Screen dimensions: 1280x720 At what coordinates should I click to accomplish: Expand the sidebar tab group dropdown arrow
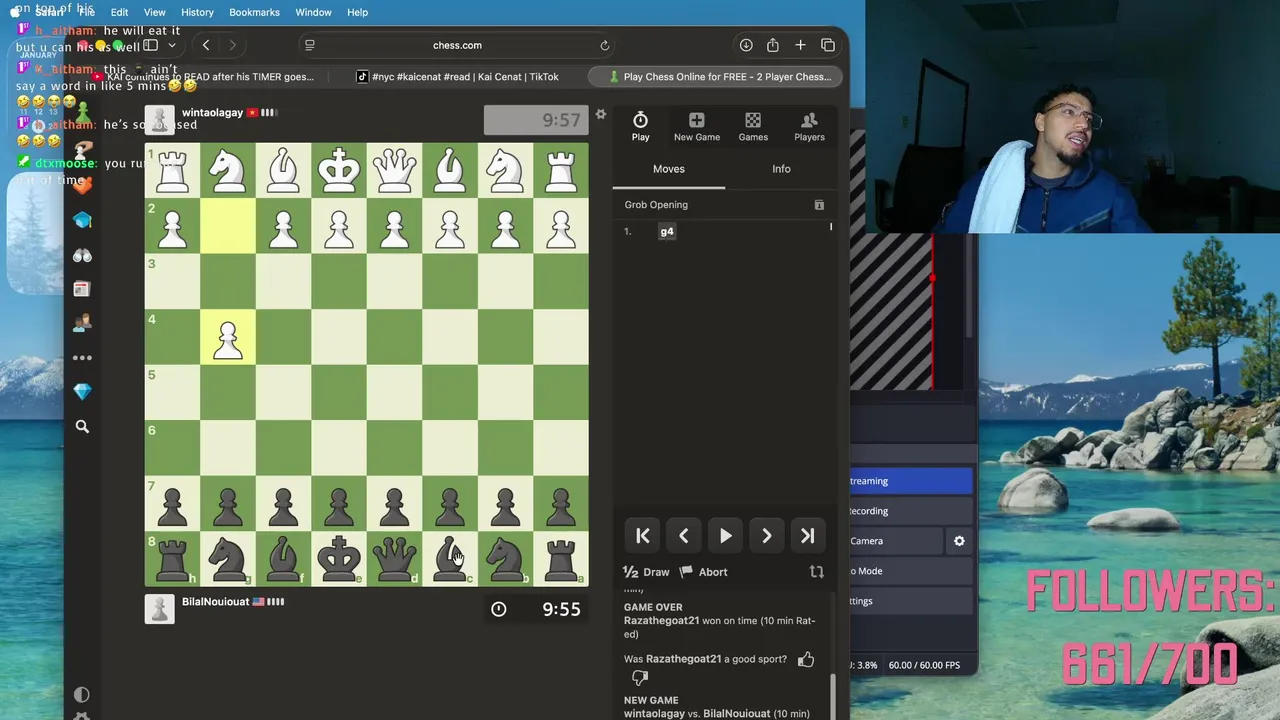coord(172,45)
